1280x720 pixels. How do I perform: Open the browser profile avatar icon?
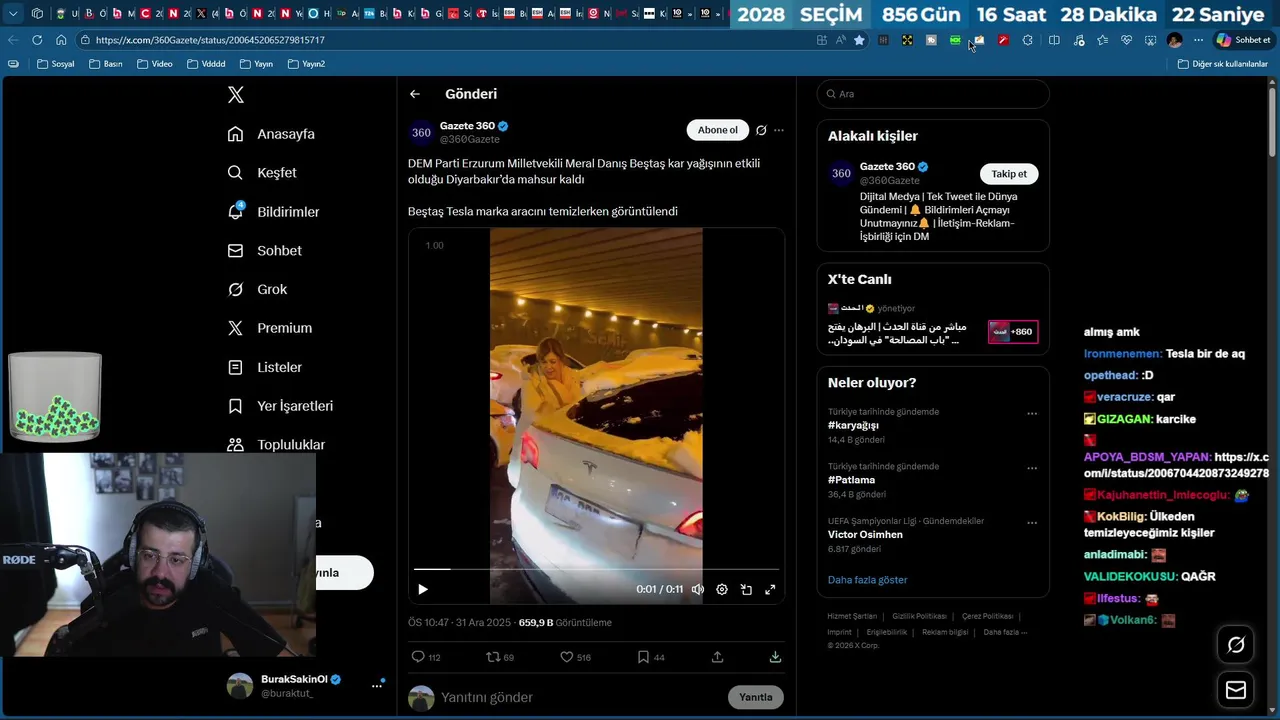[1174, 40]
